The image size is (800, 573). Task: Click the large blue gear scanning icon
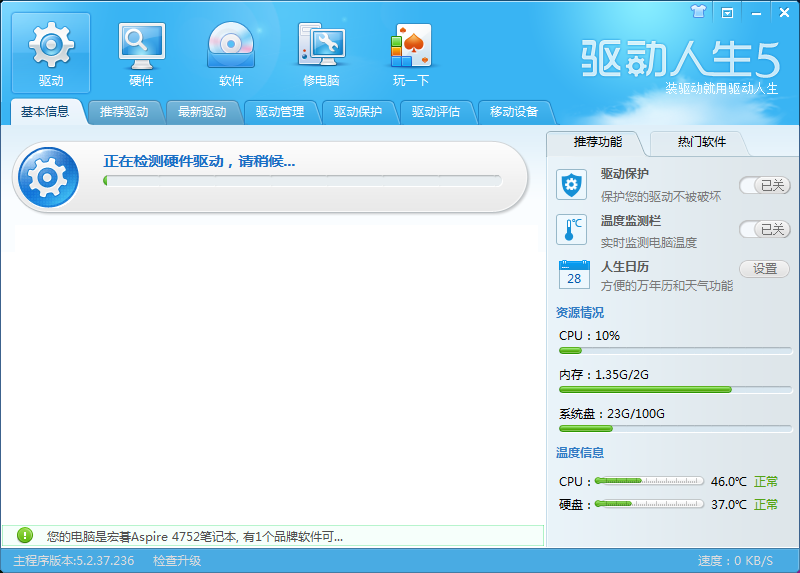[48, 178]
